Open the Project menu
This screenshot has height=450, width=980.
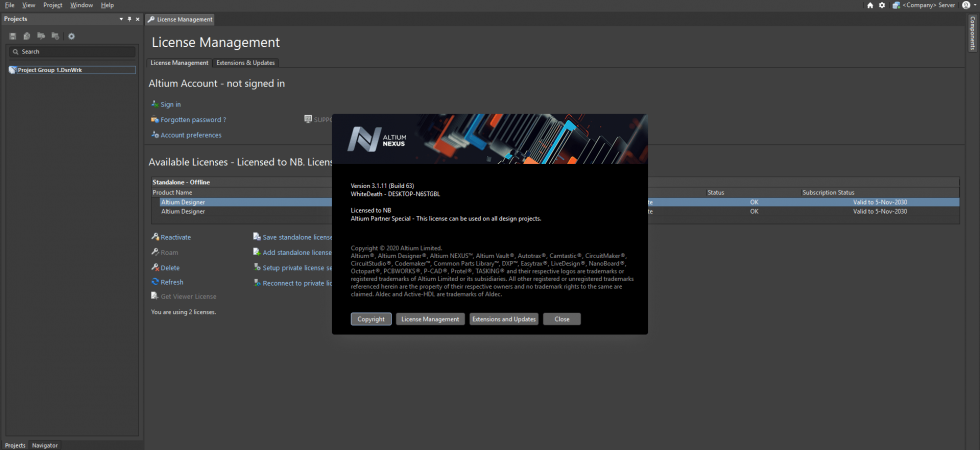point(52,5)
